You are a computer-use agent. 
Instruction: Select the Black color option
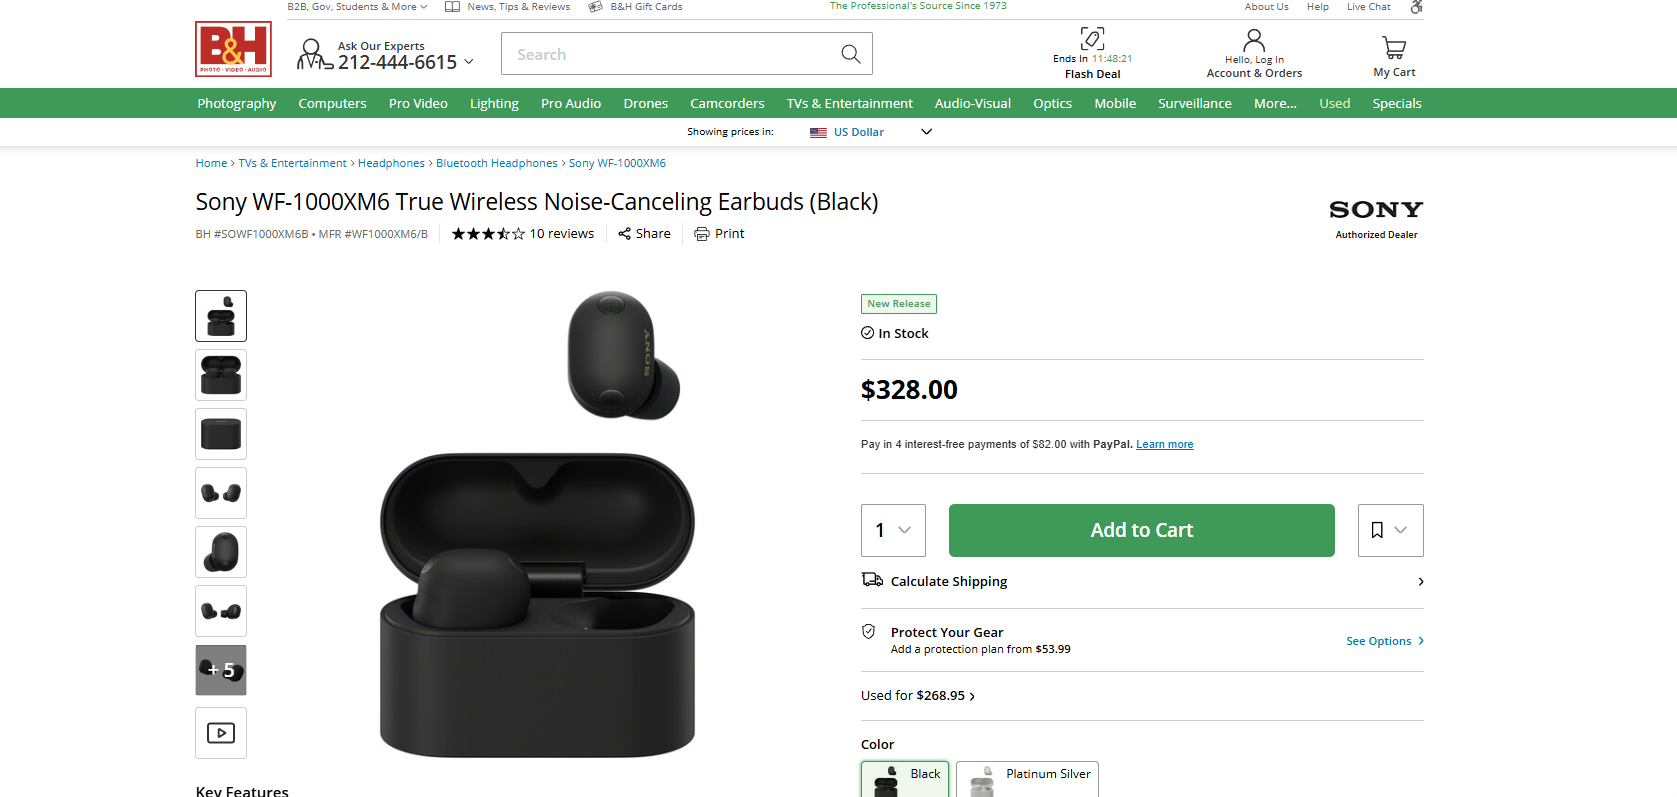point(904,779)
